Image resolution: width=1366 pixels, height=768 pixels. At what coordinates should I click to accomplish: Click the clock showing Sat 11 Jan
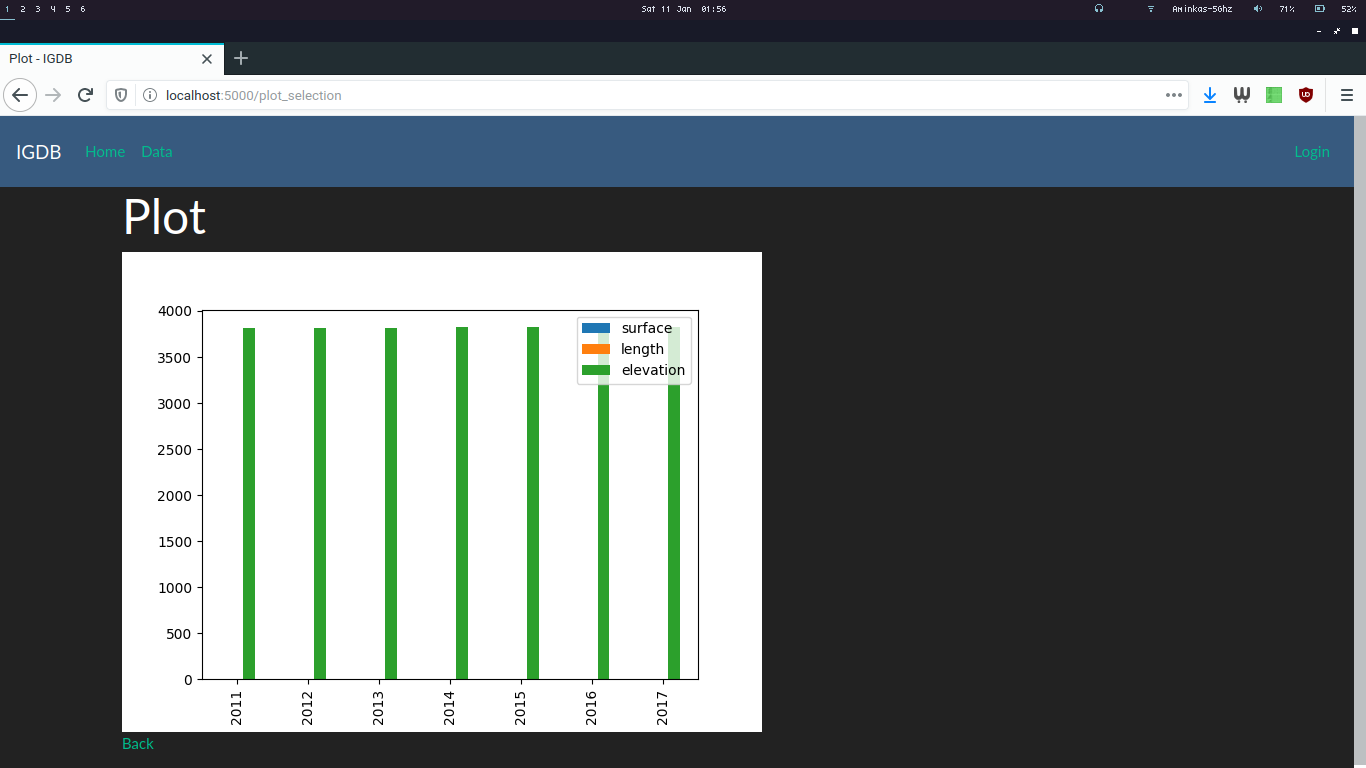[x=684, y=8]
